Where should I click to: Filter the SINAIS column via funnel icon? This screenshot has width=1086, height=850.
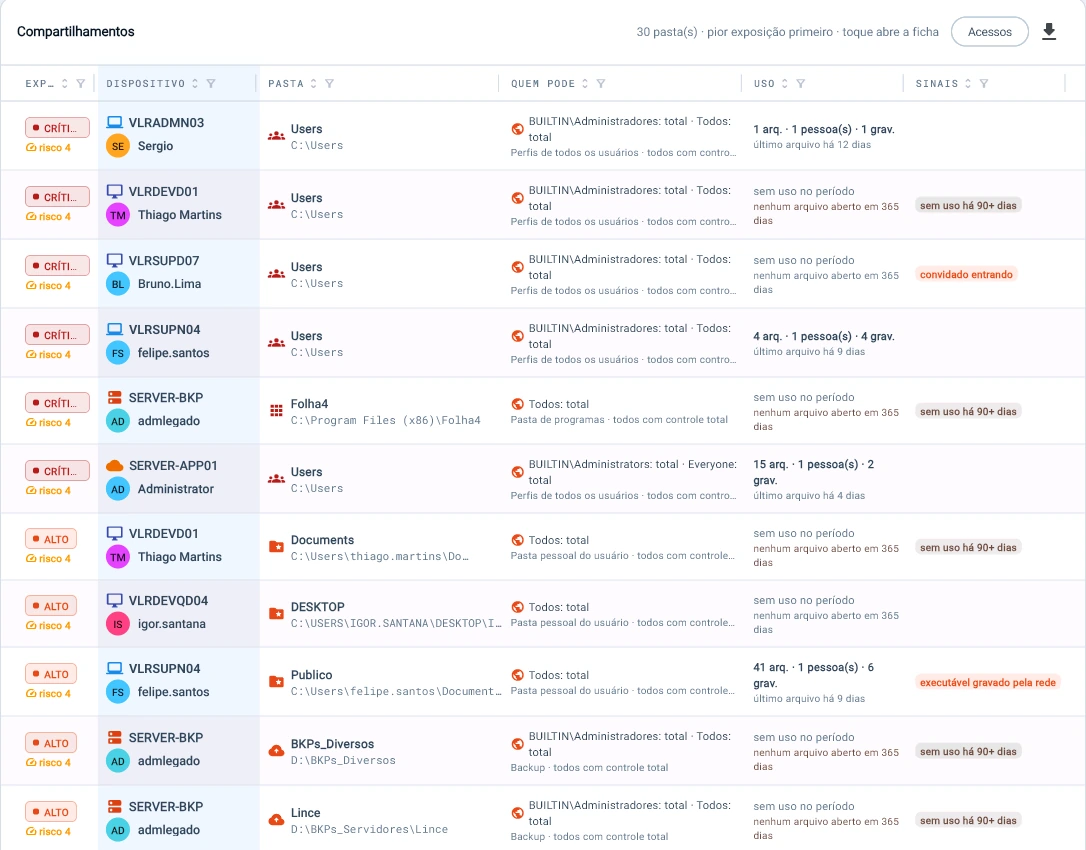983,83
